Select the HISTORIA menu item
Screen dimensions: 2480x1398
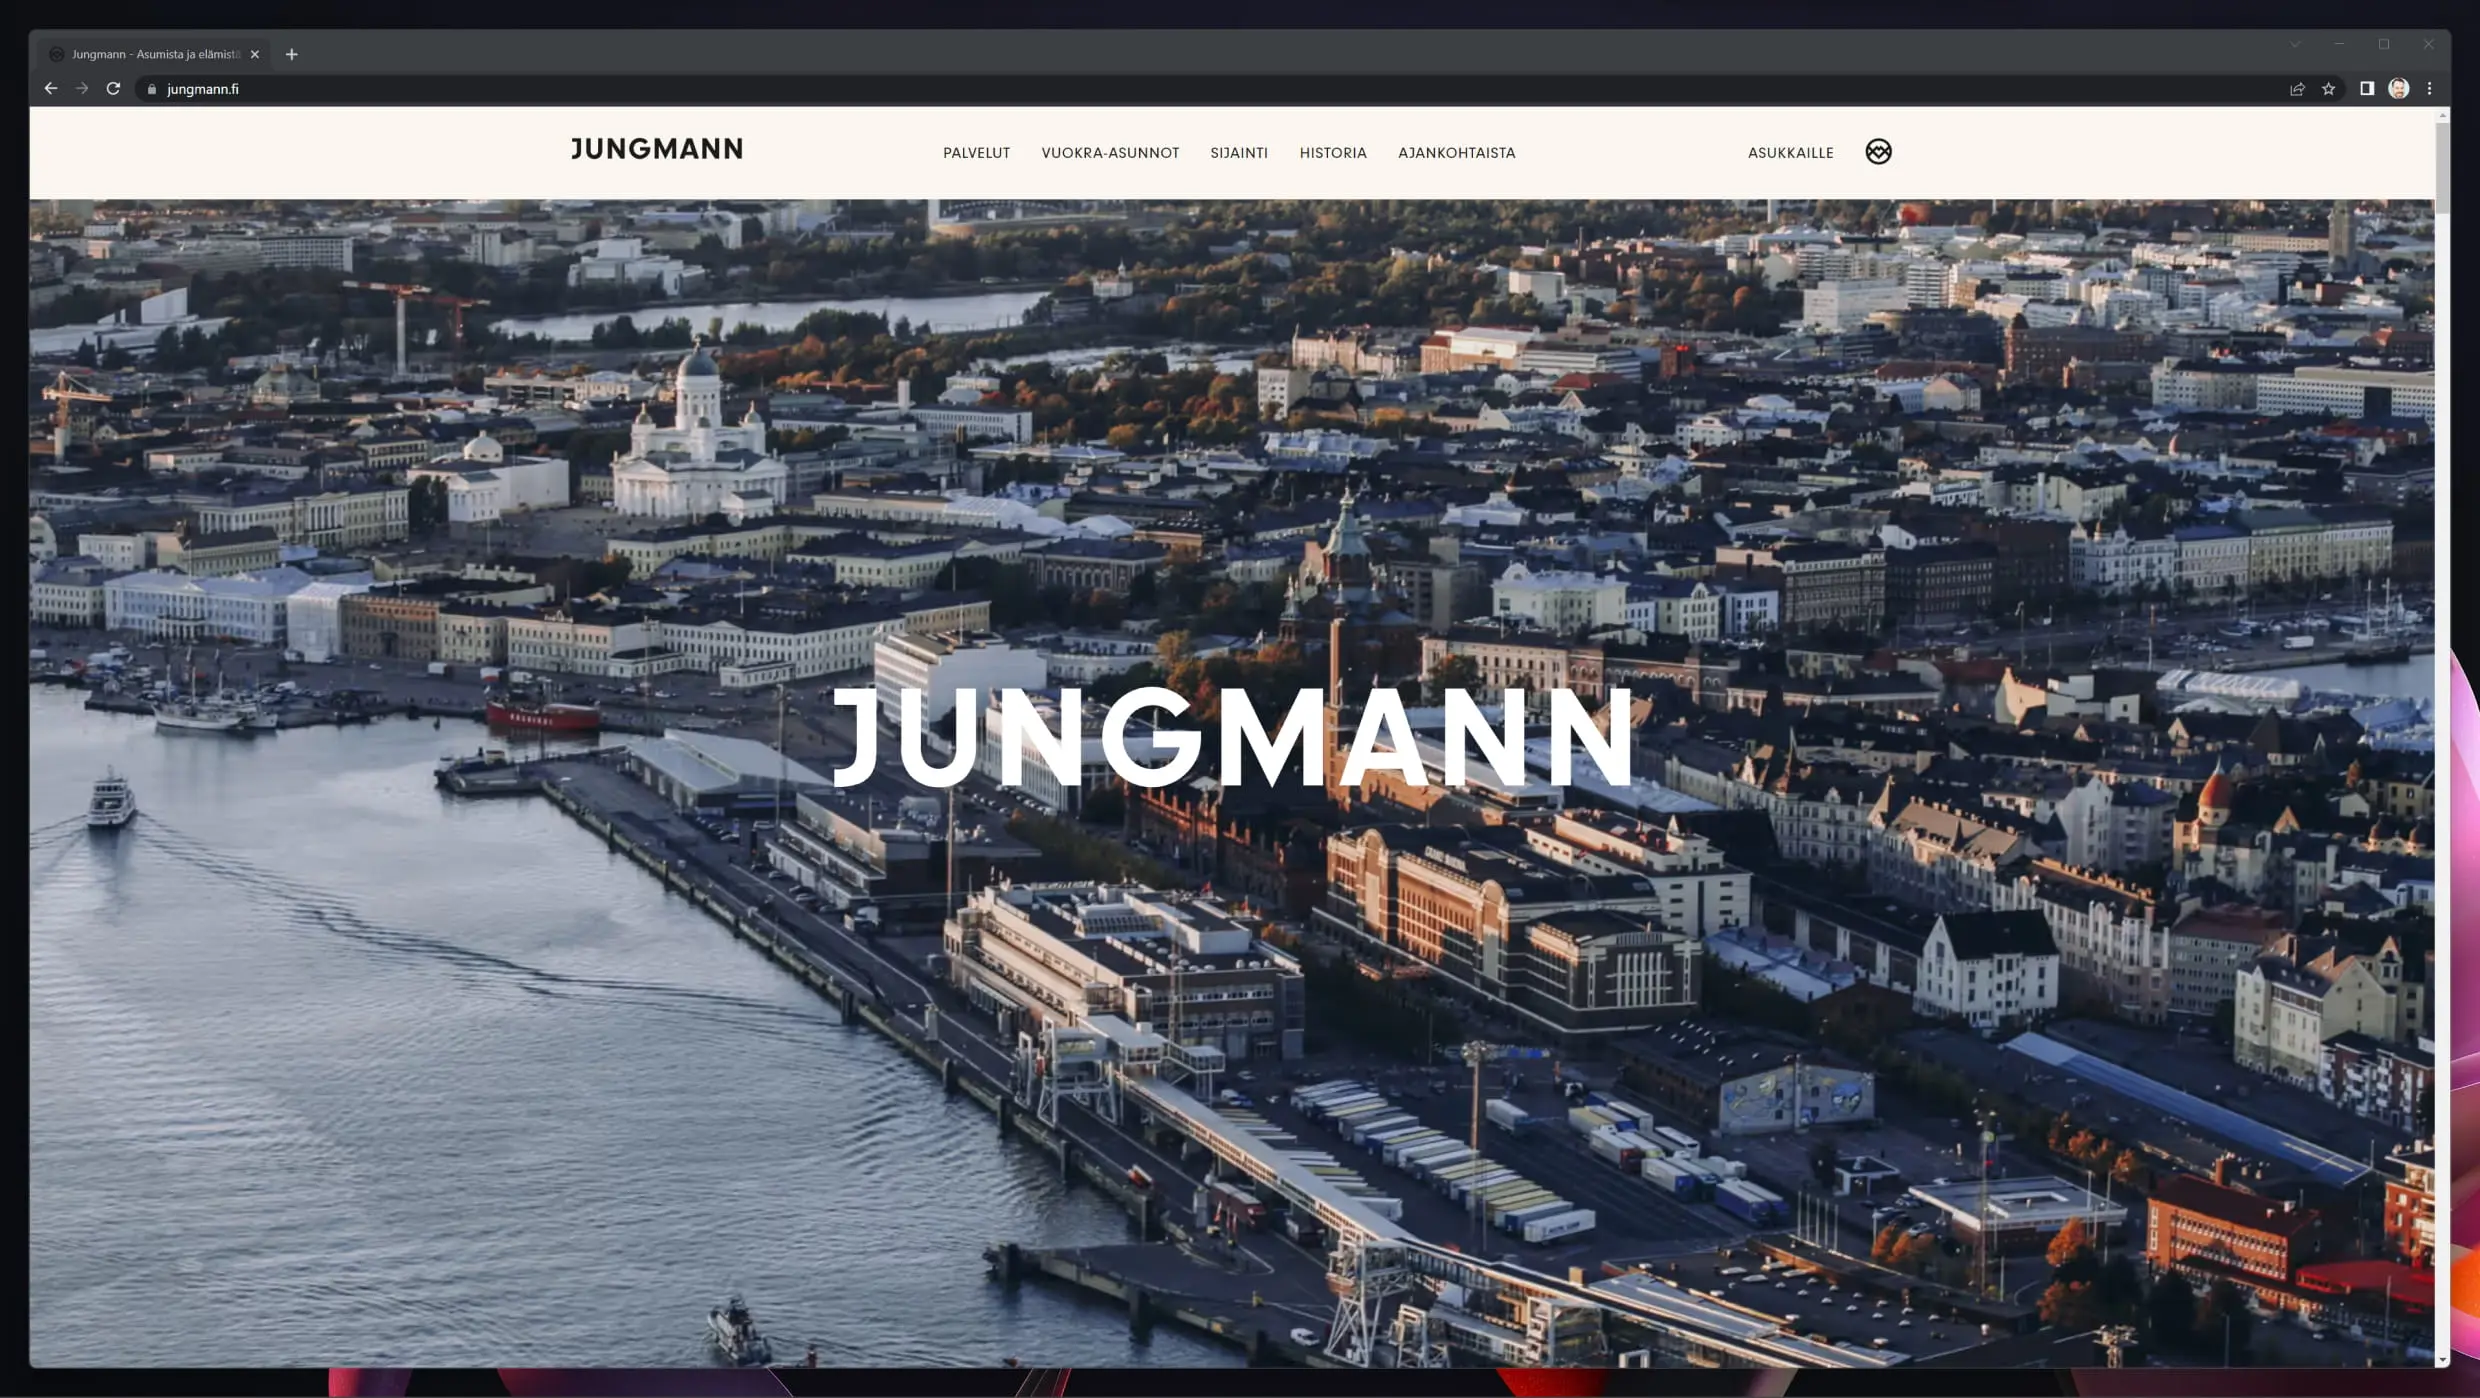pos(1333,152)
